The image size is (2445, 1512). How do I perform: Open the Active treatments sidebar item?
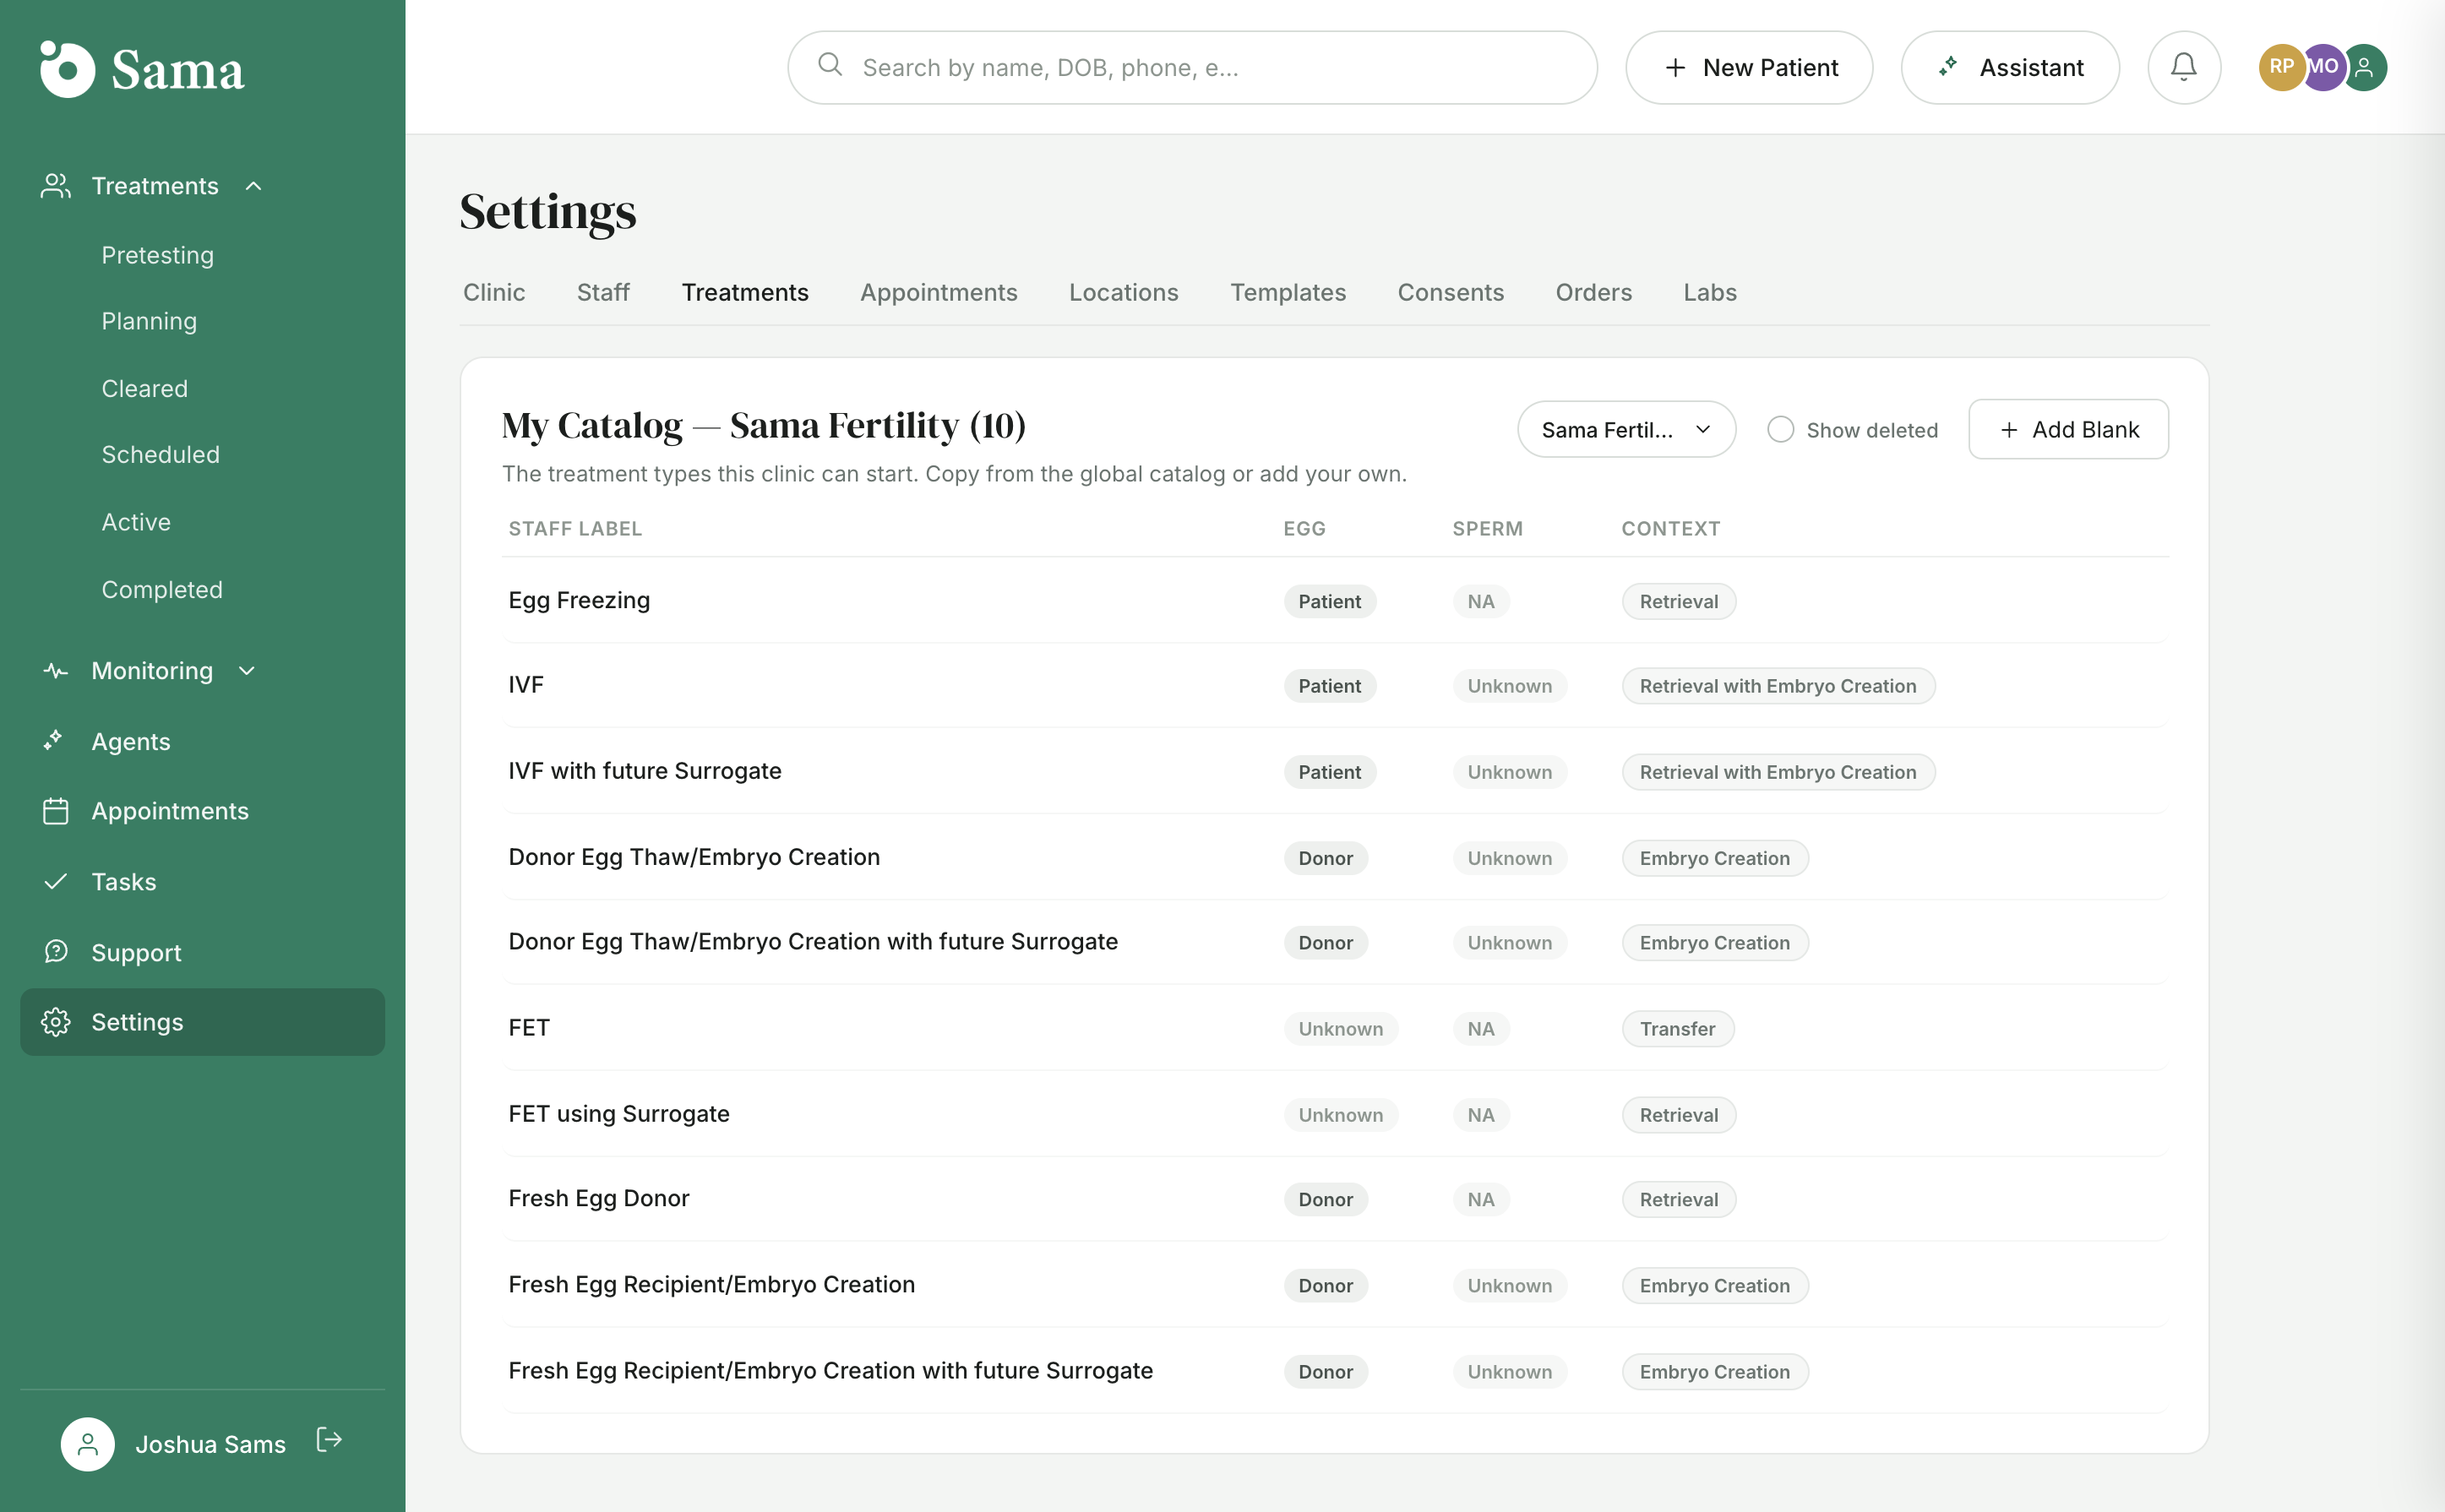(x=136, y=522)
